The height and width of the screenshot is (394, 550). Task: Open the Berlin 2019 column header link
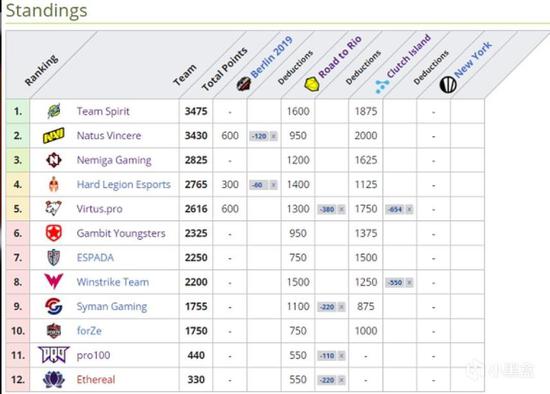tap(272, 56)
